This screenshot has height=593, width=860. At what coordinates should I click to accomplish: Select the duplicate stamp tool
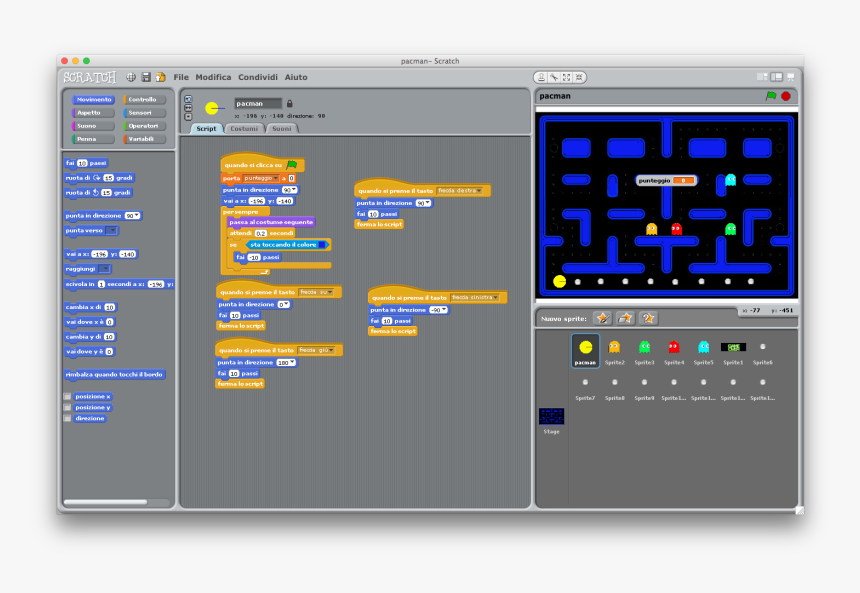click(x=541, y=77)
